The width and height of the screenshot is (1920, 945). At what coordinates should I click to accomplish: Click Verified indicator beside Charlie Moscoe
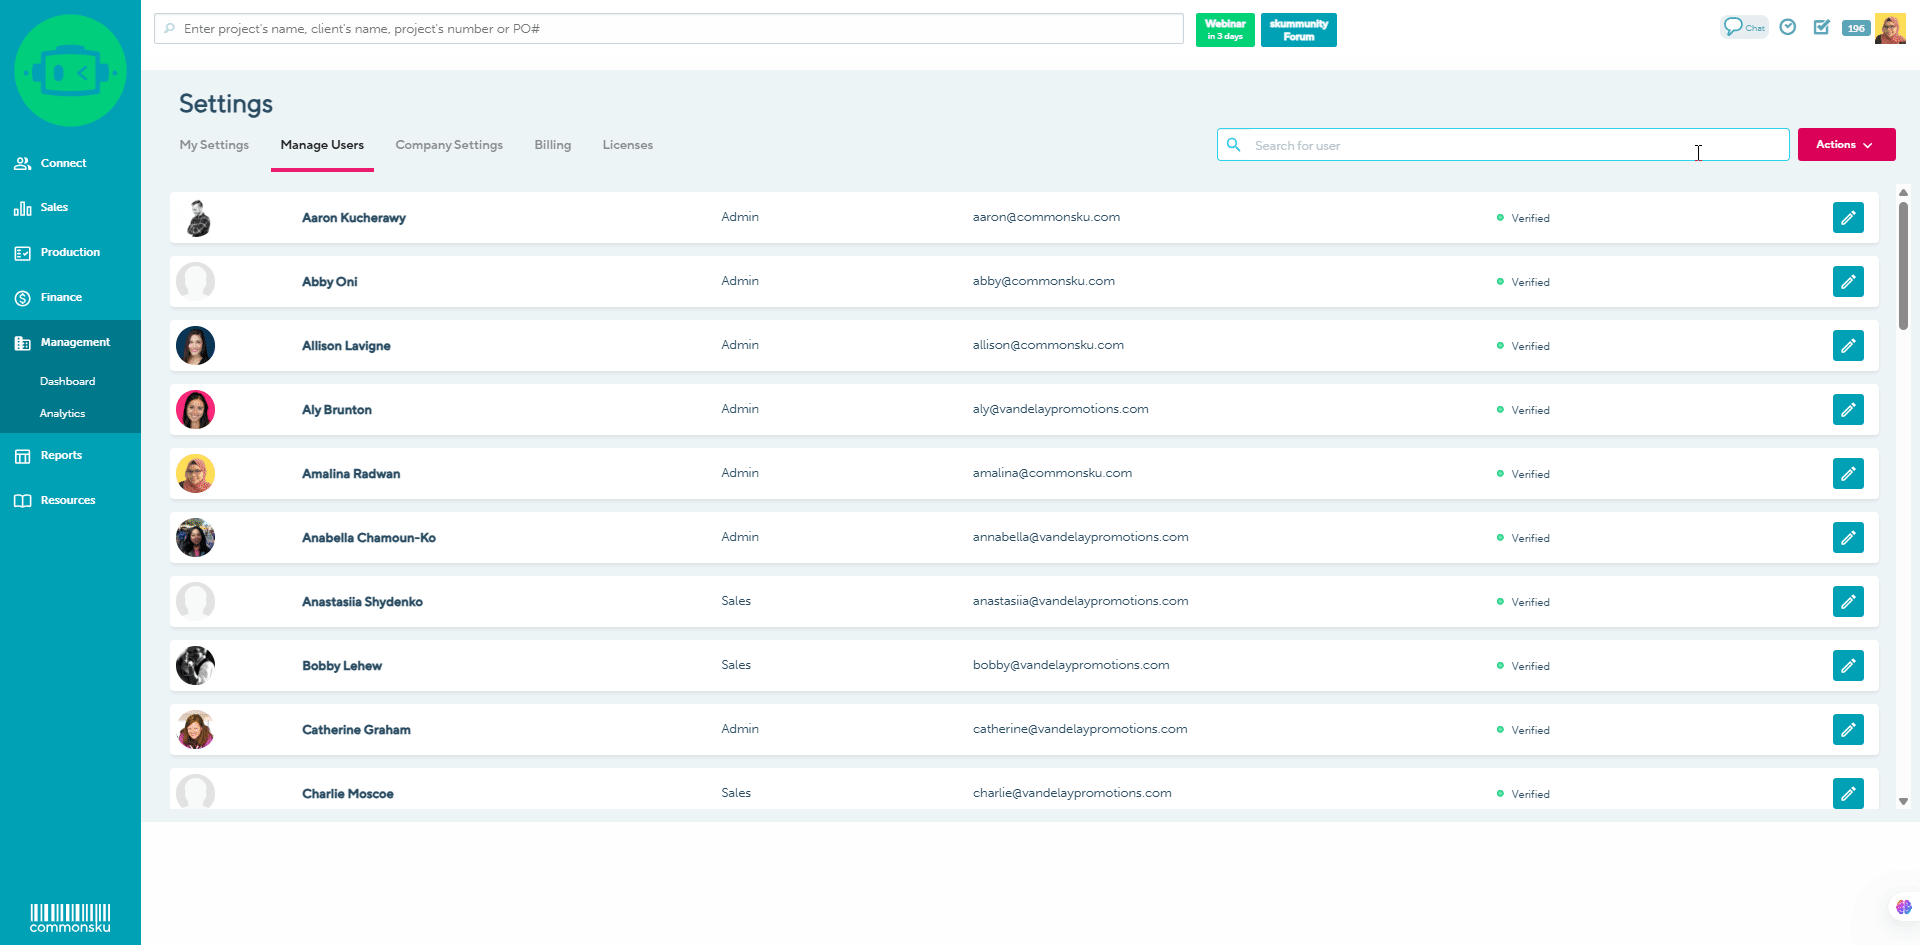[x=1498, y=793]
